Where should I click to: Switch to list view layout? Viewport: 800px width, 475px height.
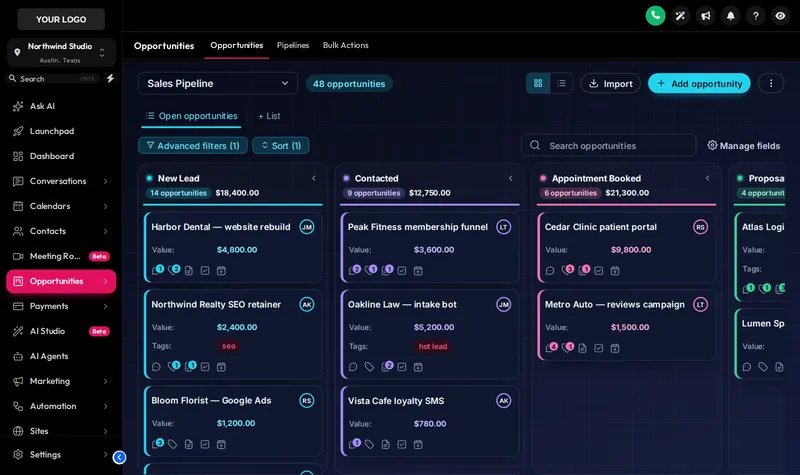coord(561,83)
